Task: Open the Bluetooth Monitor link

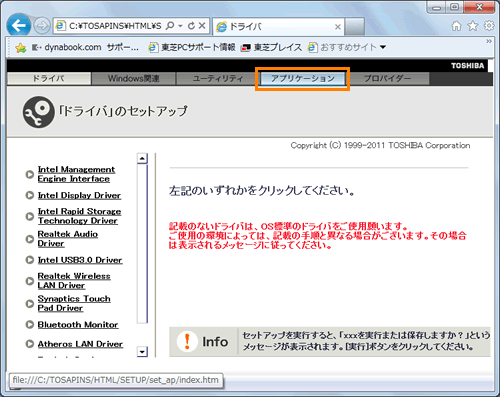Action: (x=78, y=325)
